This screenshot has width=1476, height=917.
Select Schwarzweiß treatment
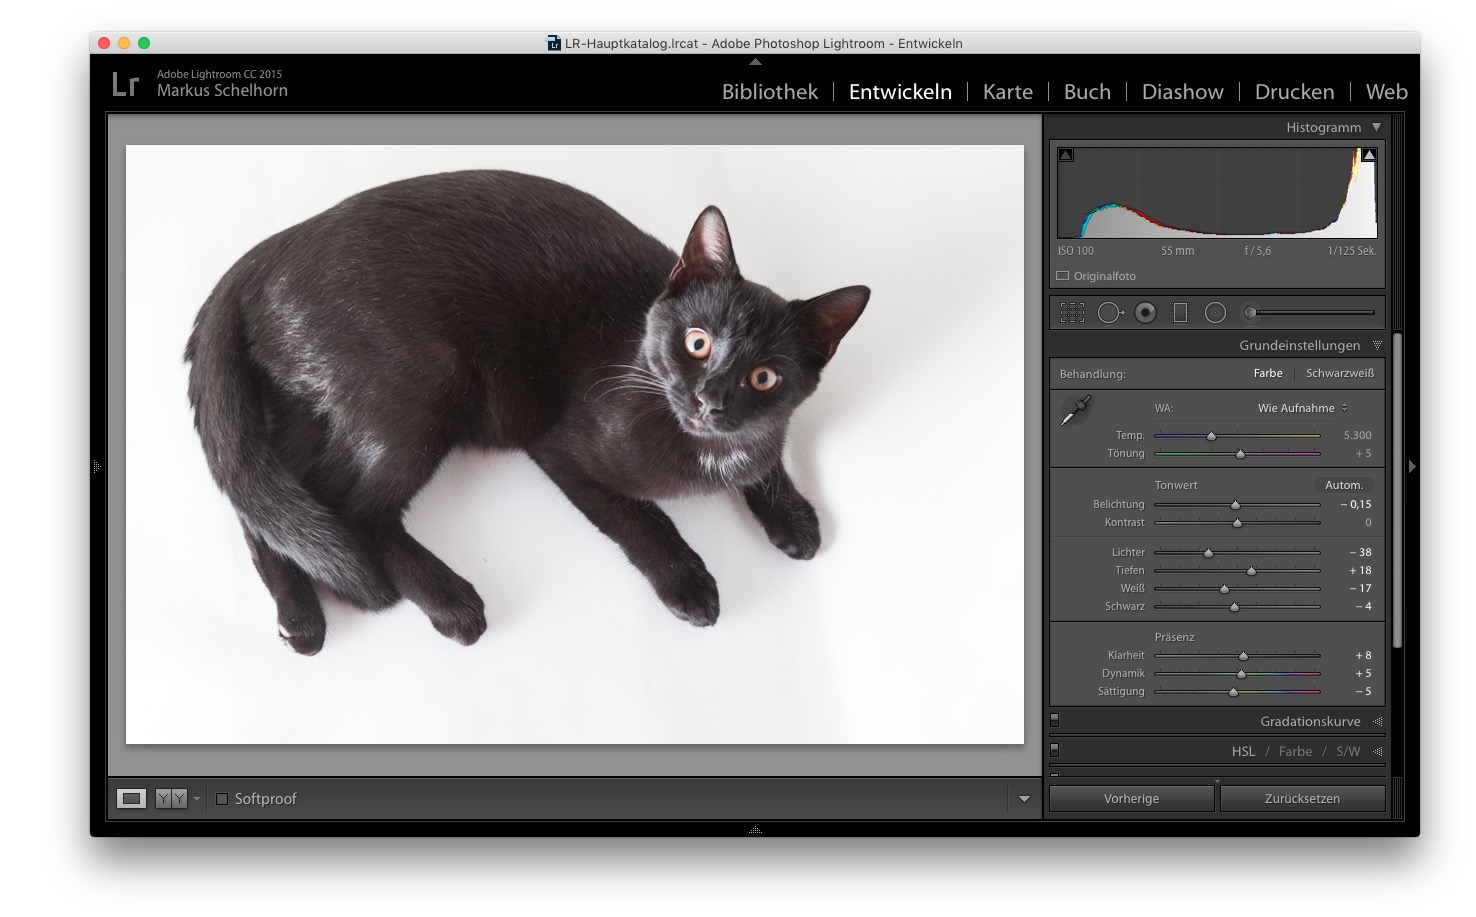1340,373
